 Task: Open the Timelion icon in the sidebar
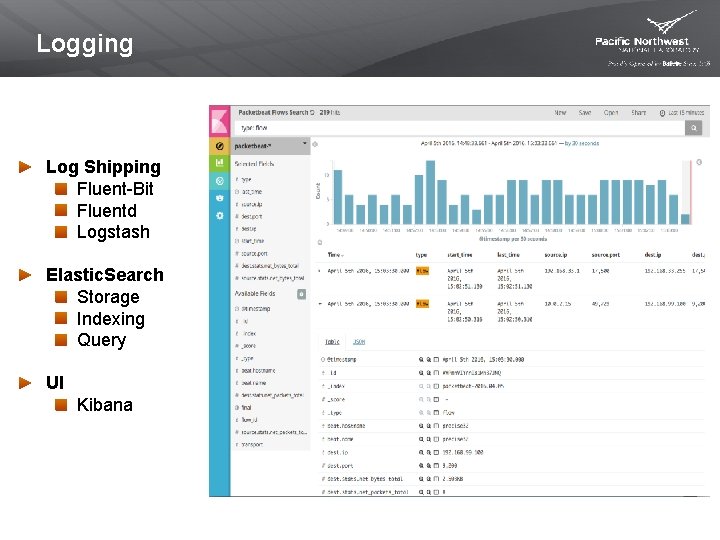pyautogui.click(x=219, y=198)
